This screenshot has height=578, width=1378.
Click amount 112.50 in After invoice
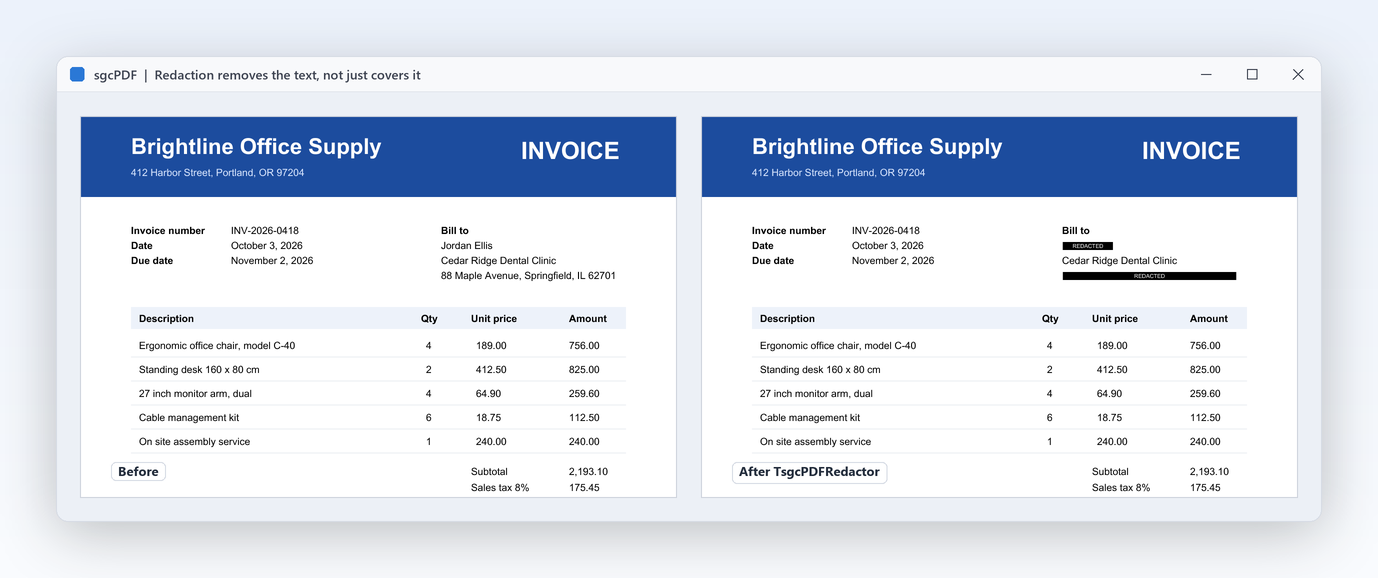pos(1205,418)
